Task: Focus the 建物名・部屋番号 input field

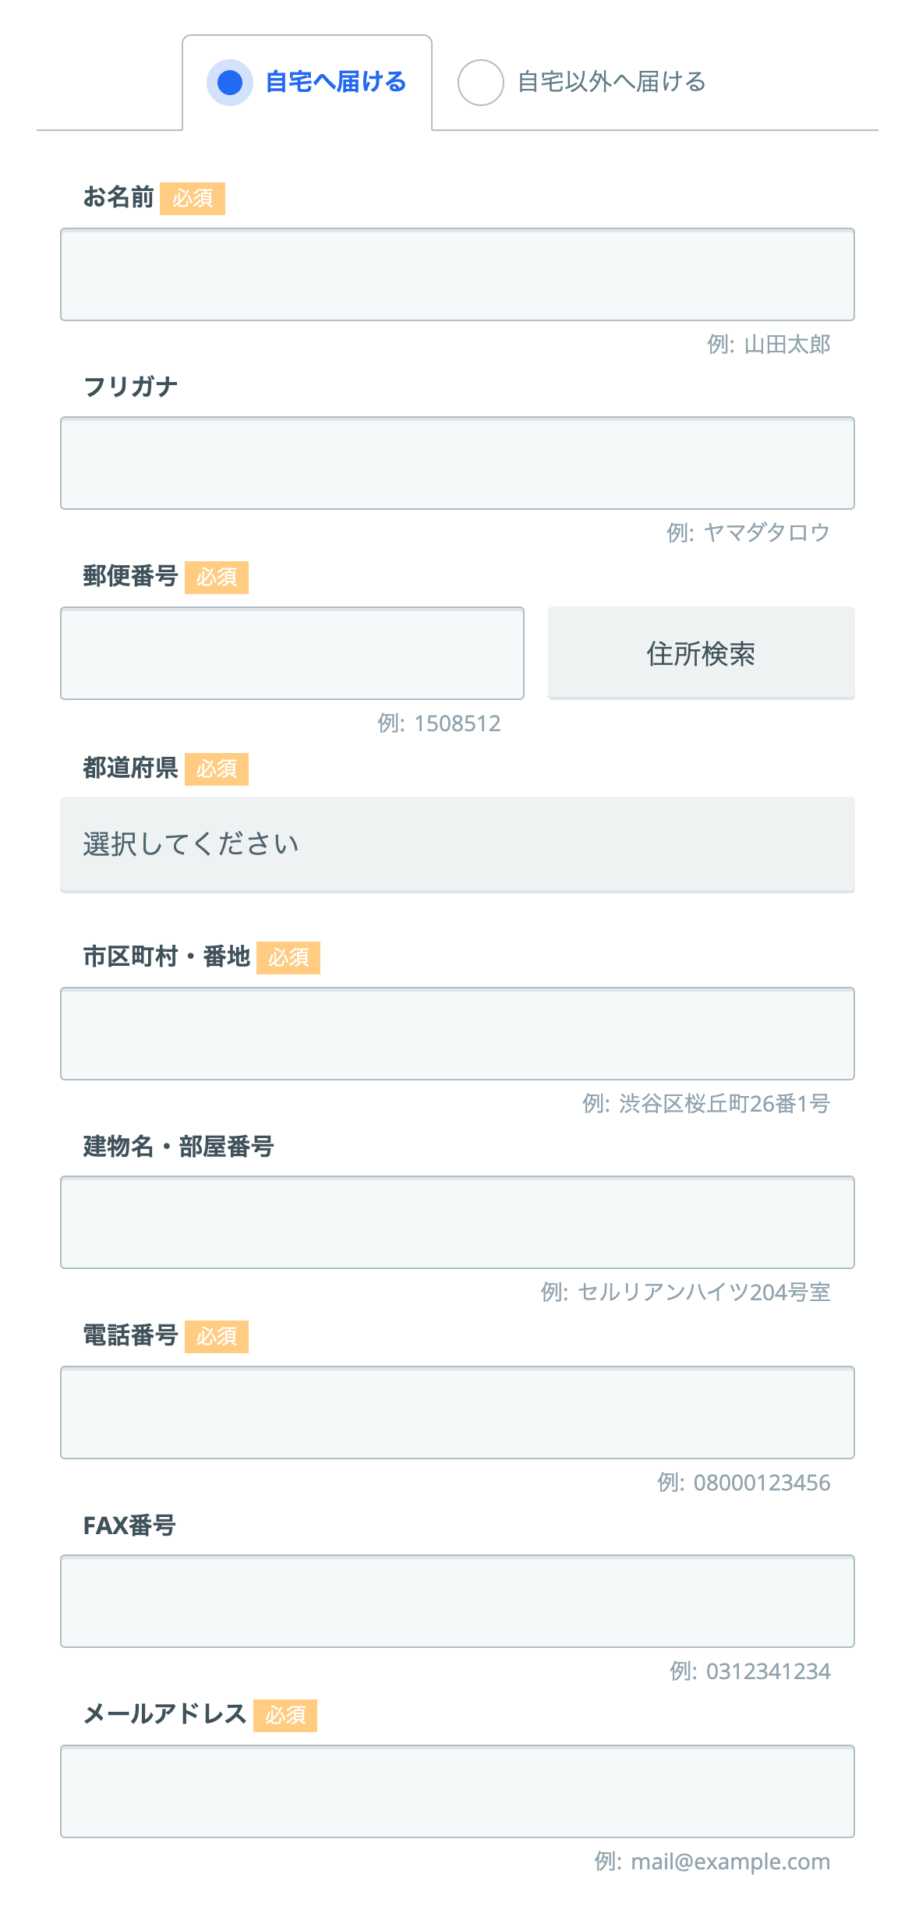Action: click(x=457, y=1222)
